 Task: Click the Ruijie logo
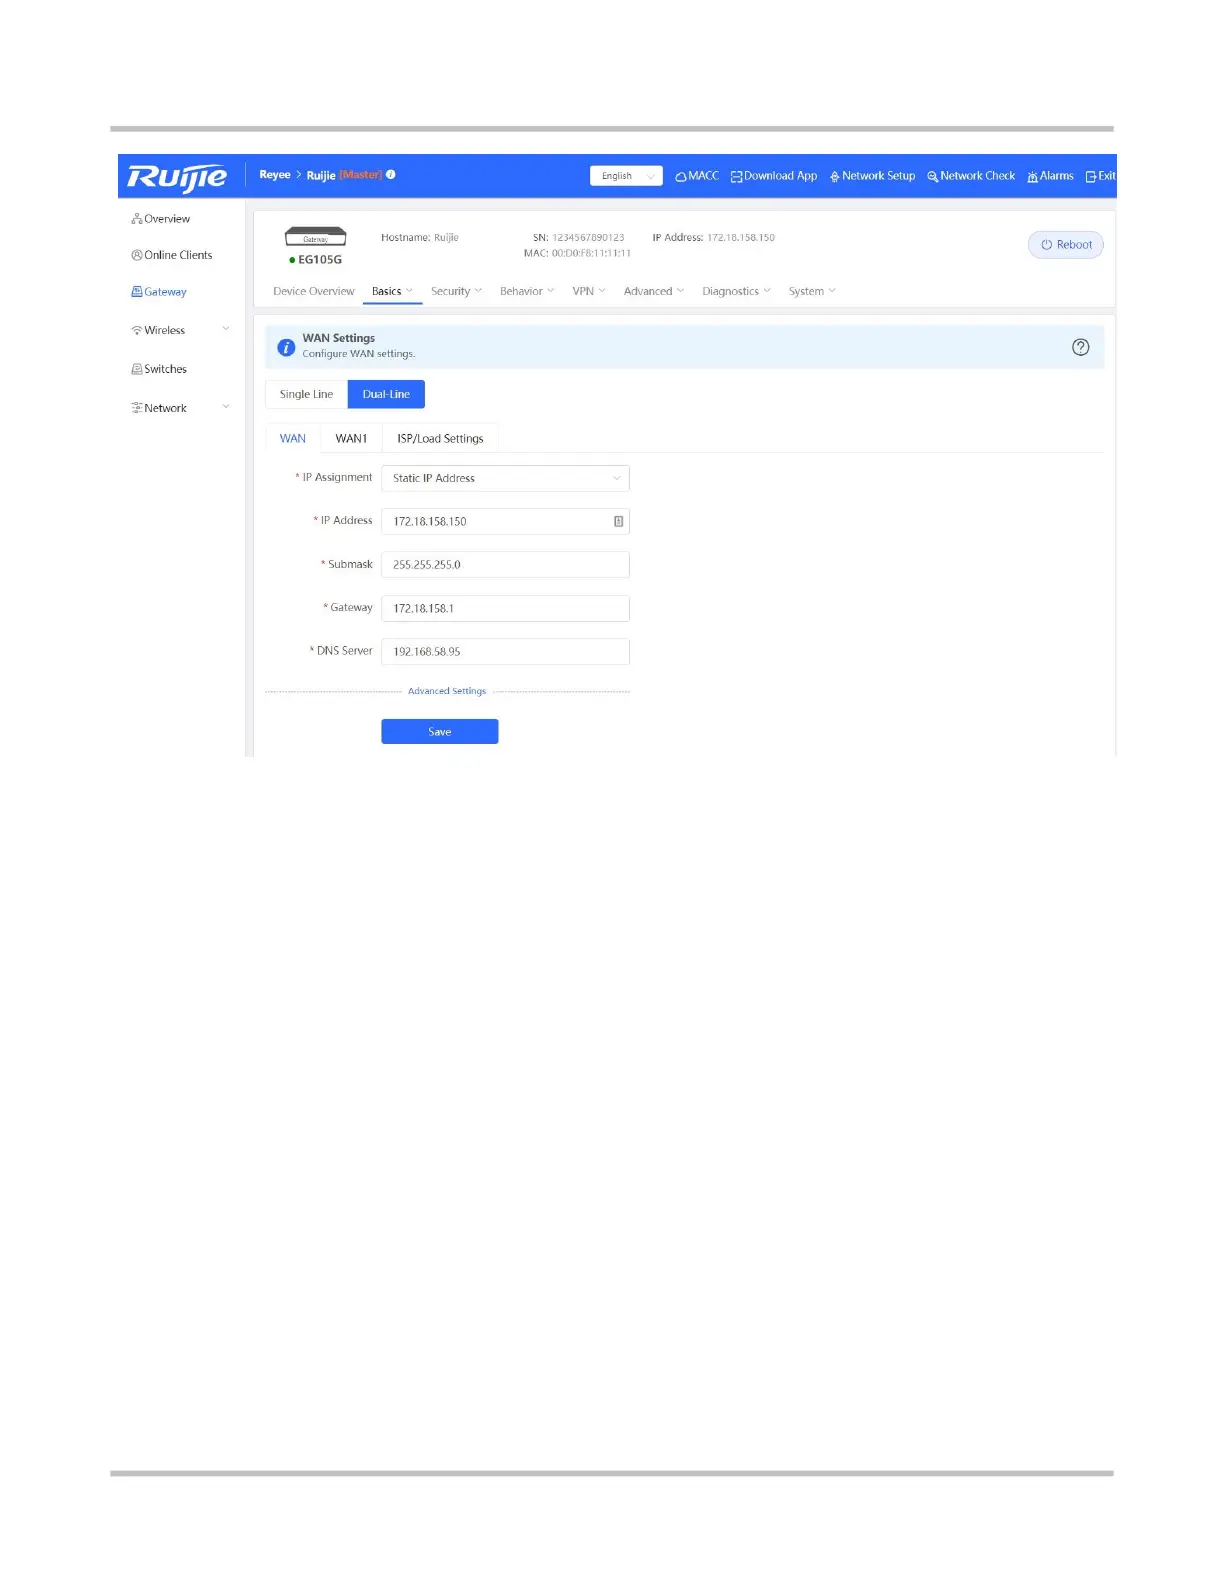tap(177, 177)
